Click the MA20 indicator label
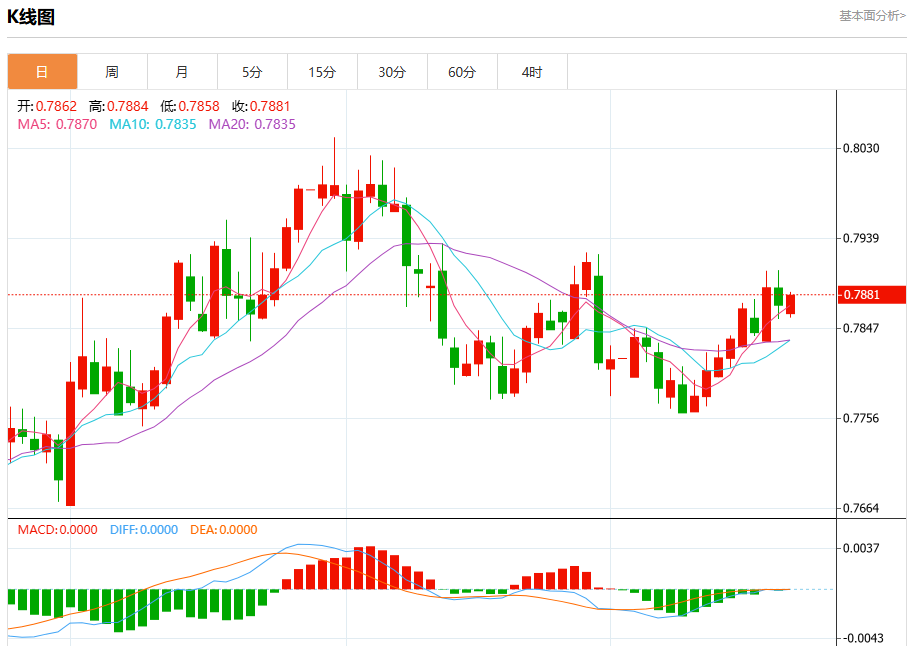 [252, 124]
